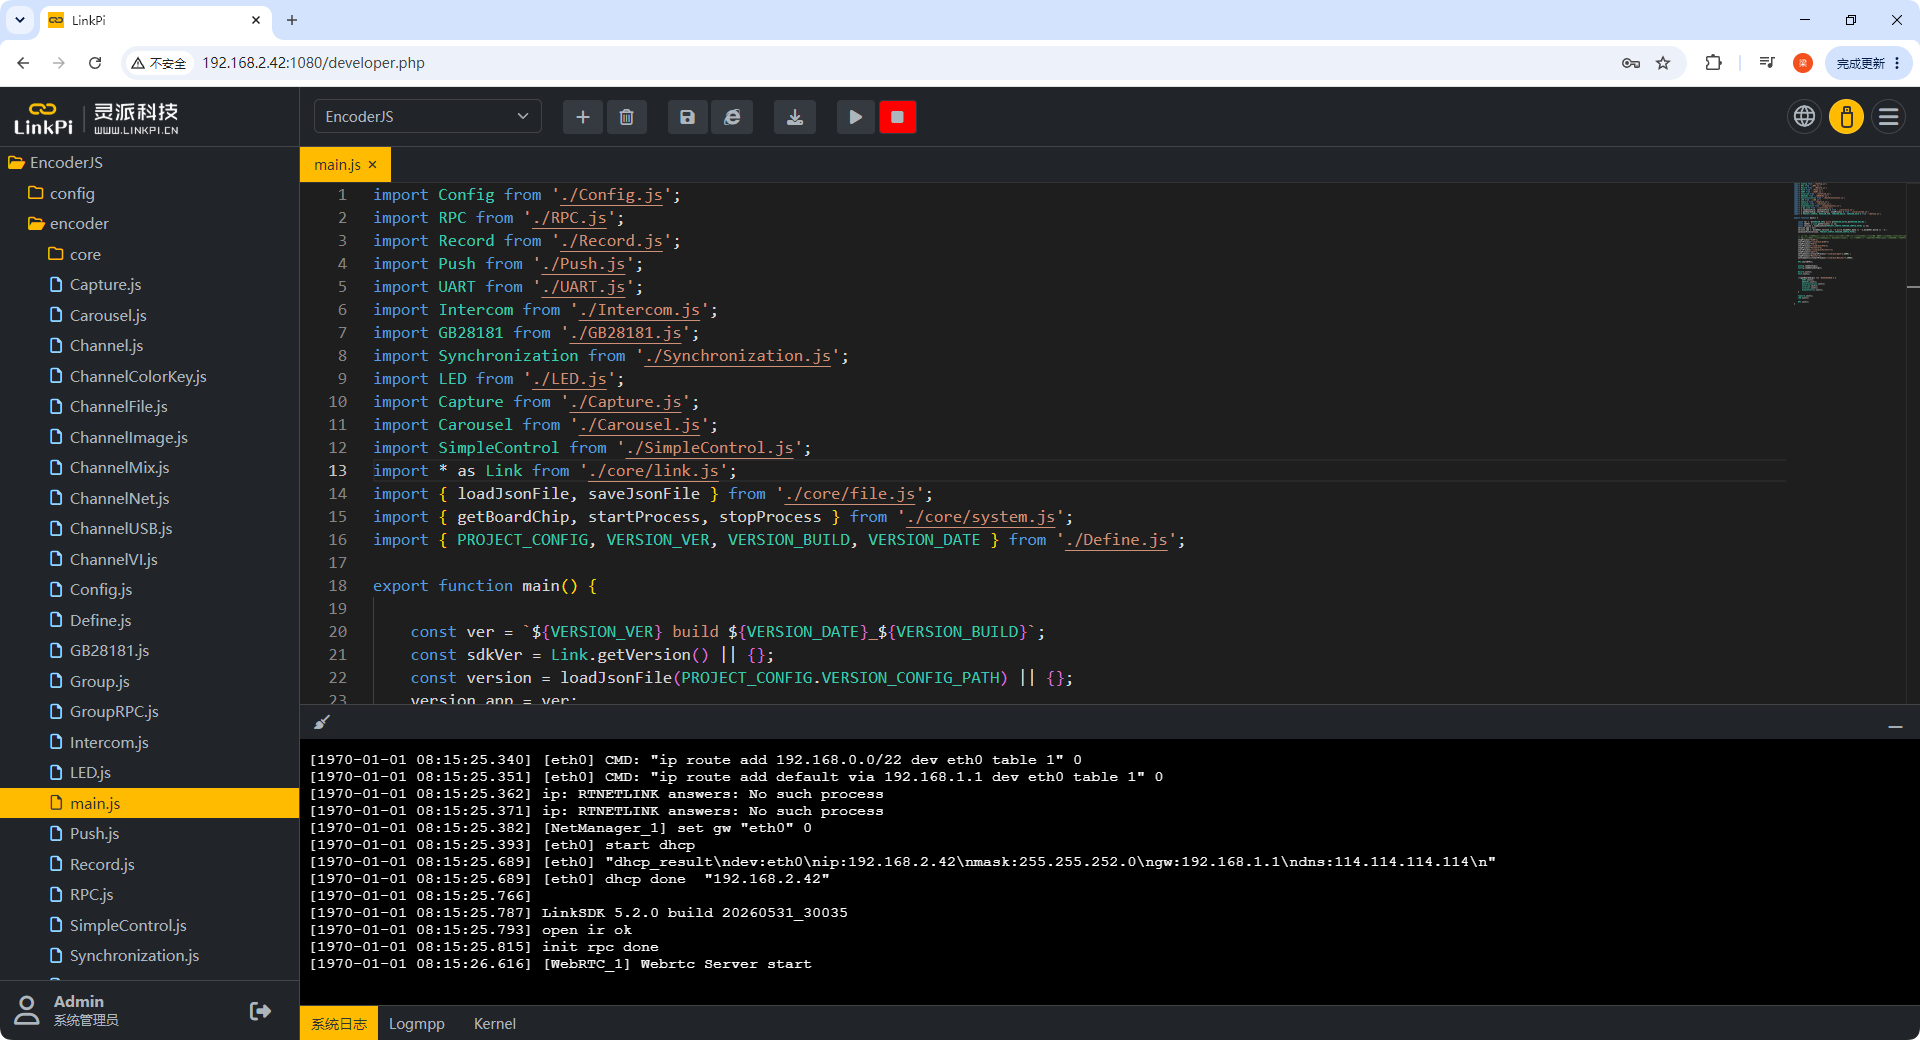Click the download icon in the toolbar
The image size is (1920, 1040).
pyautogui.click(x=795, y=117)
